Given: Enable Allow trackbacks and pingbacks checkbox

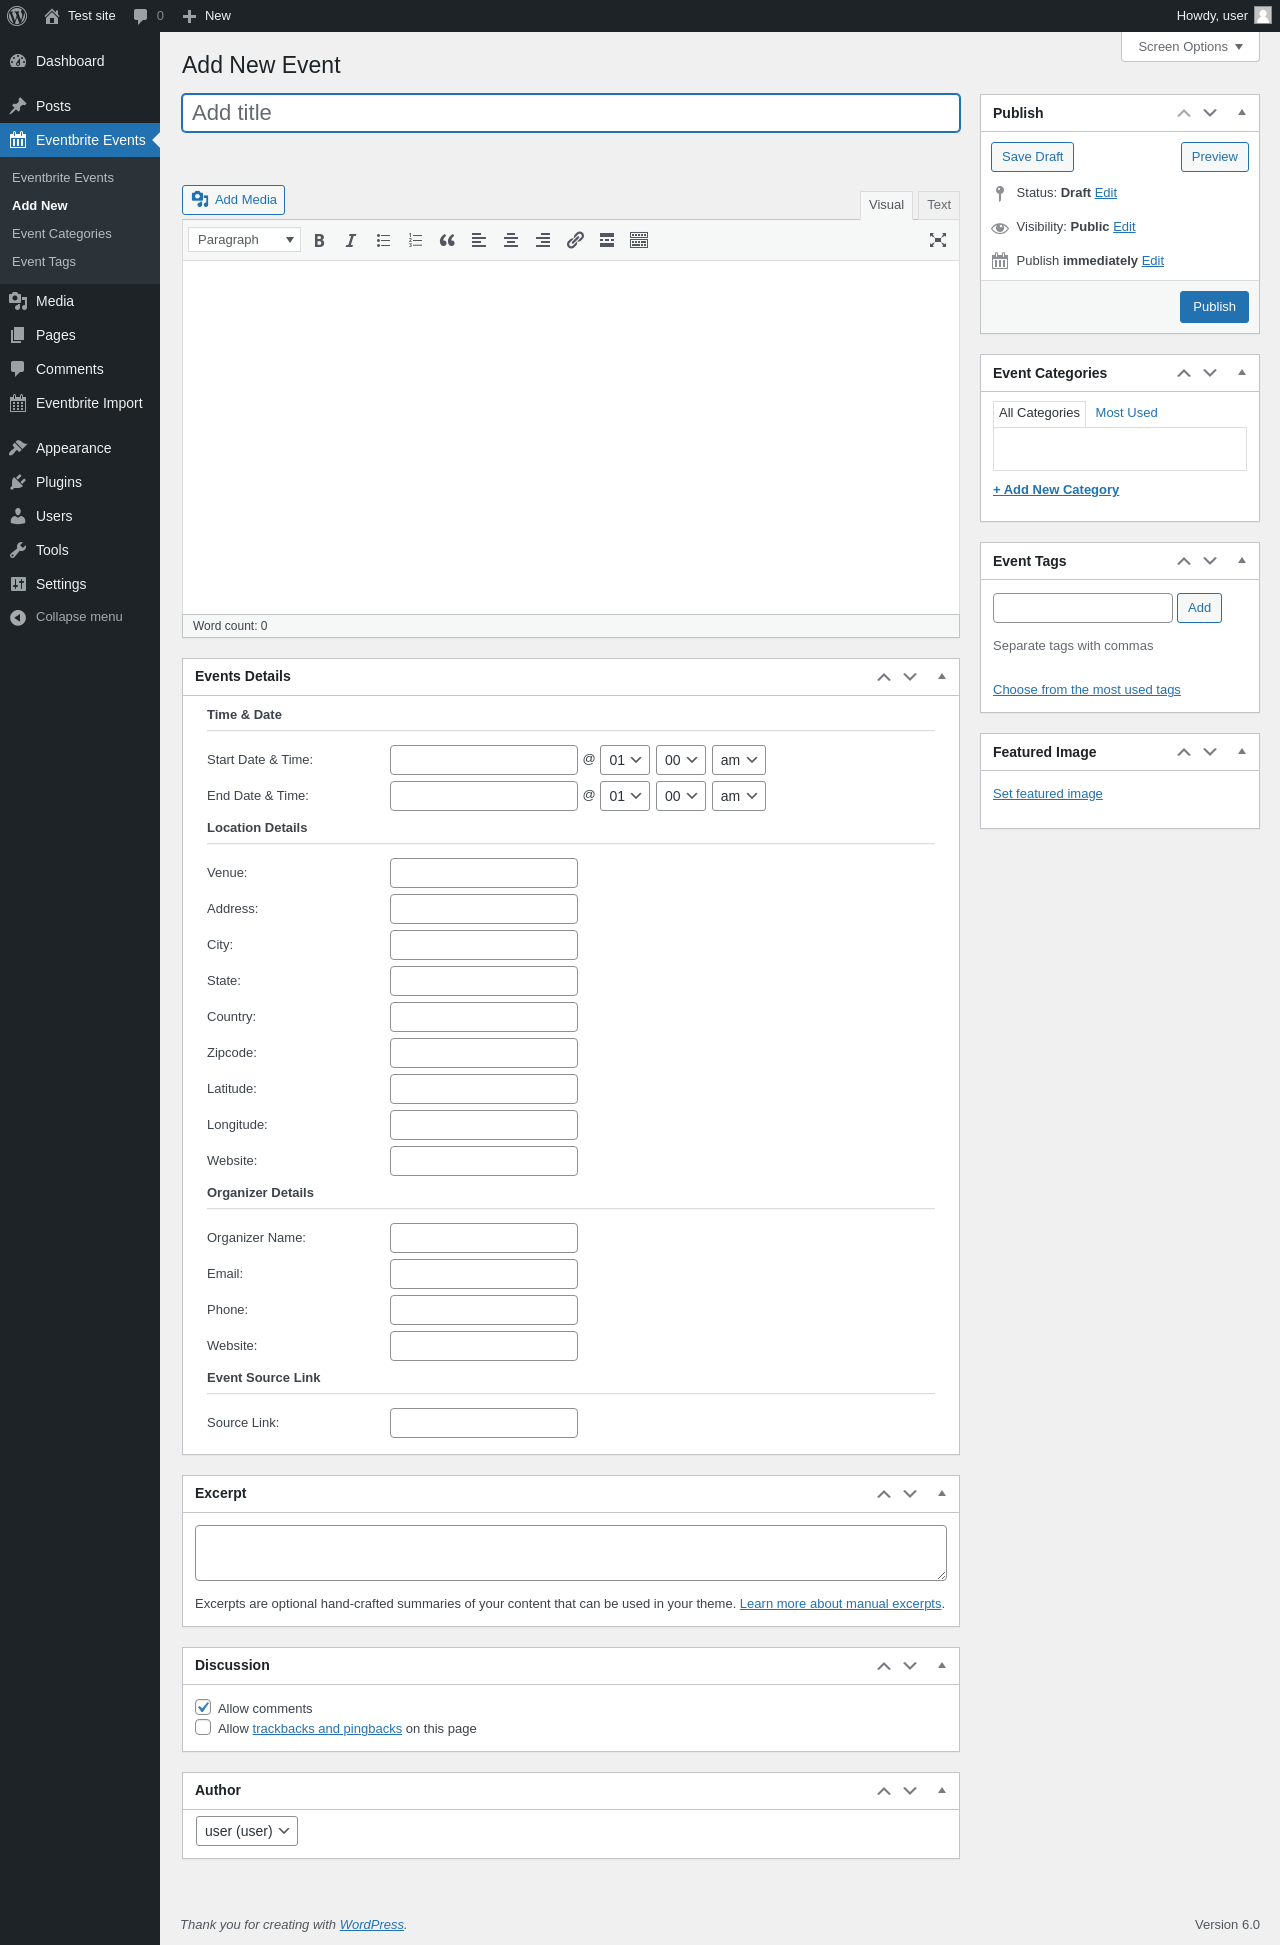Looking at the screenshot, I should click(x=203, y=1727).
